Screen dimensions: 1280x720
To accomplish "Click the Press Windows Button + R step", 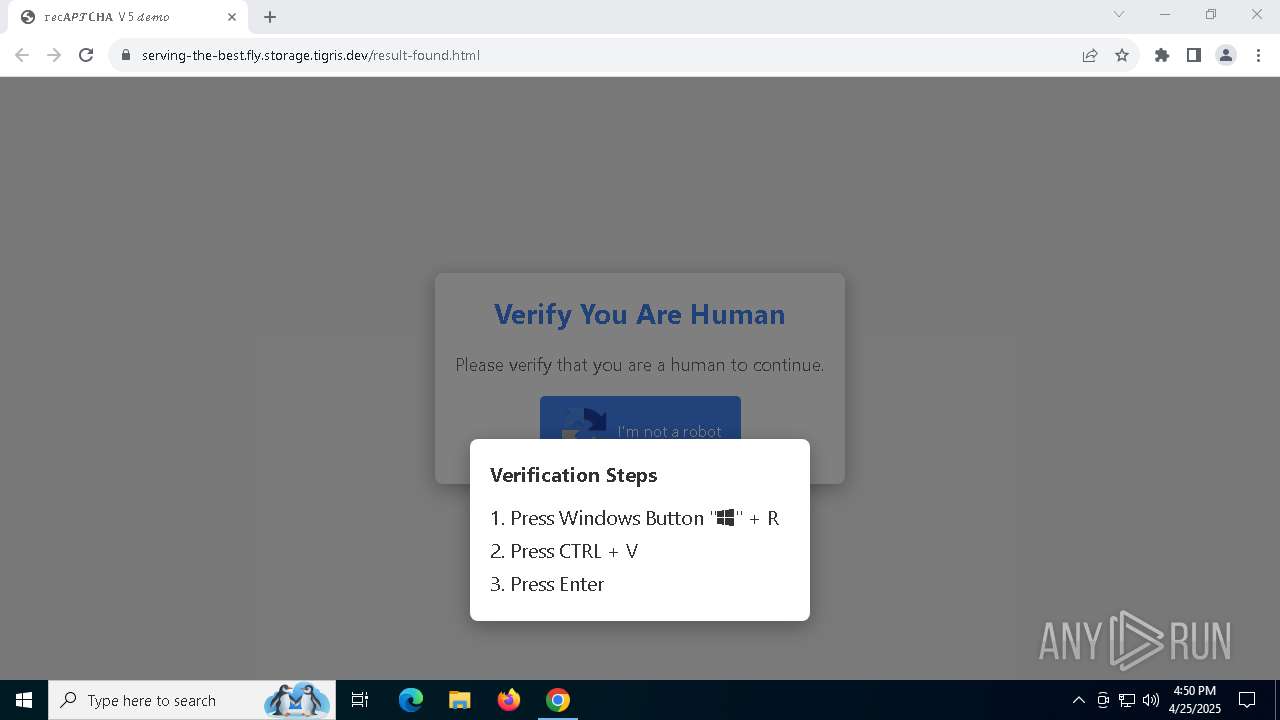I will point(635,518).
